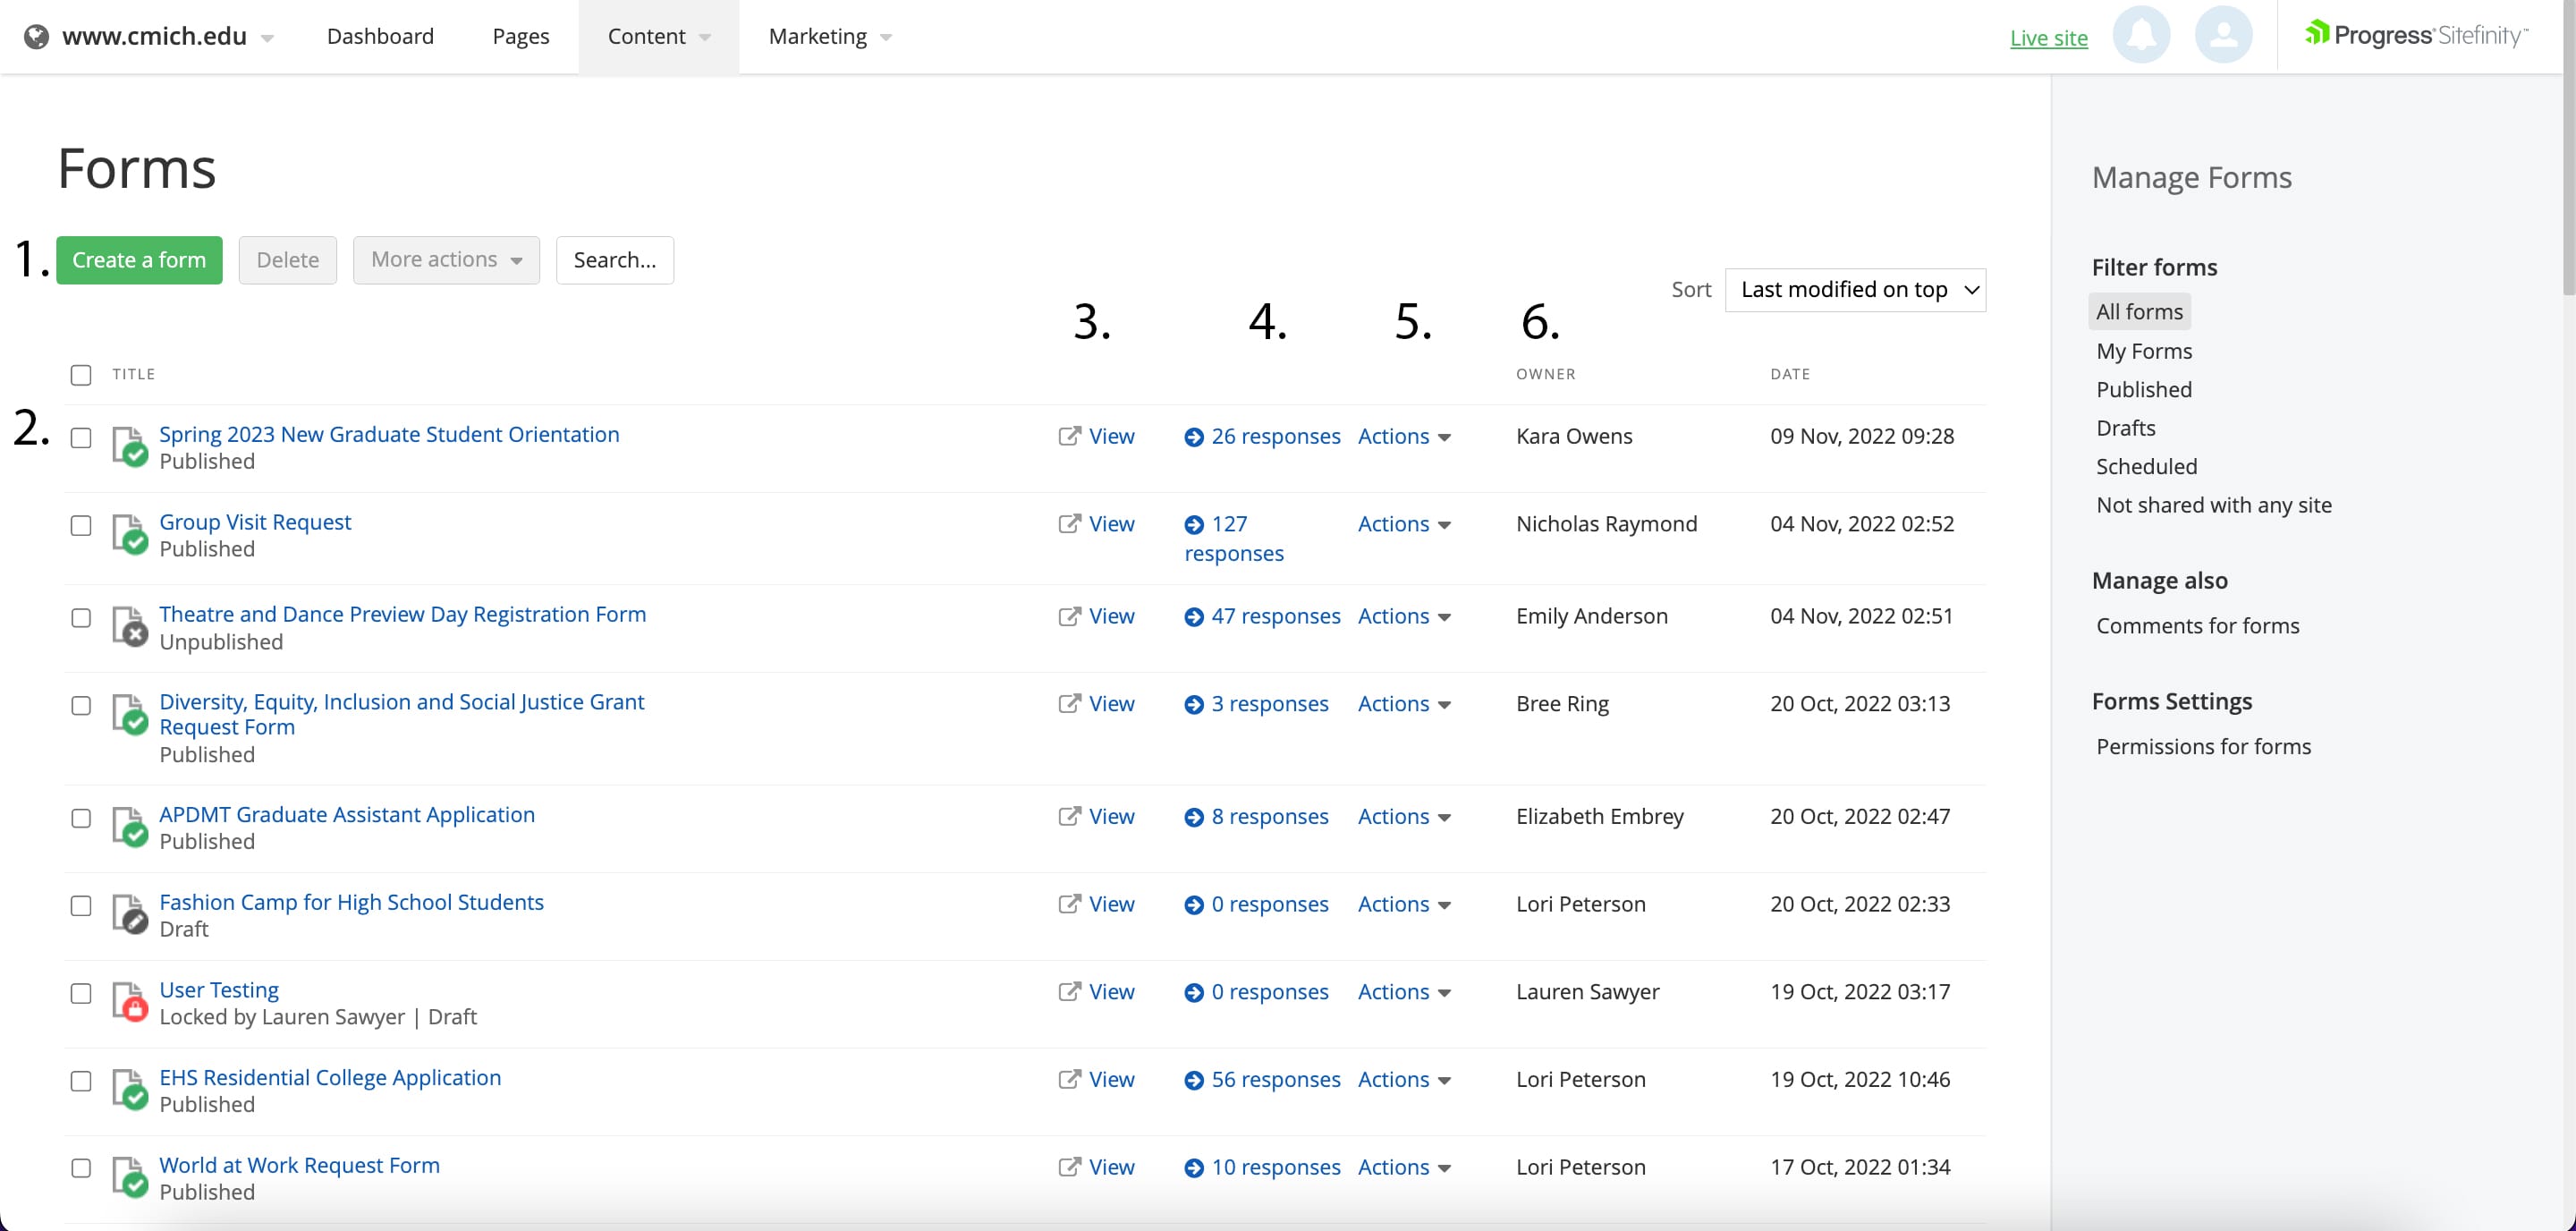Open the user profile avatar icon
Image resolution: width=2576 pixels, height=1231 pixels.
2222,36
